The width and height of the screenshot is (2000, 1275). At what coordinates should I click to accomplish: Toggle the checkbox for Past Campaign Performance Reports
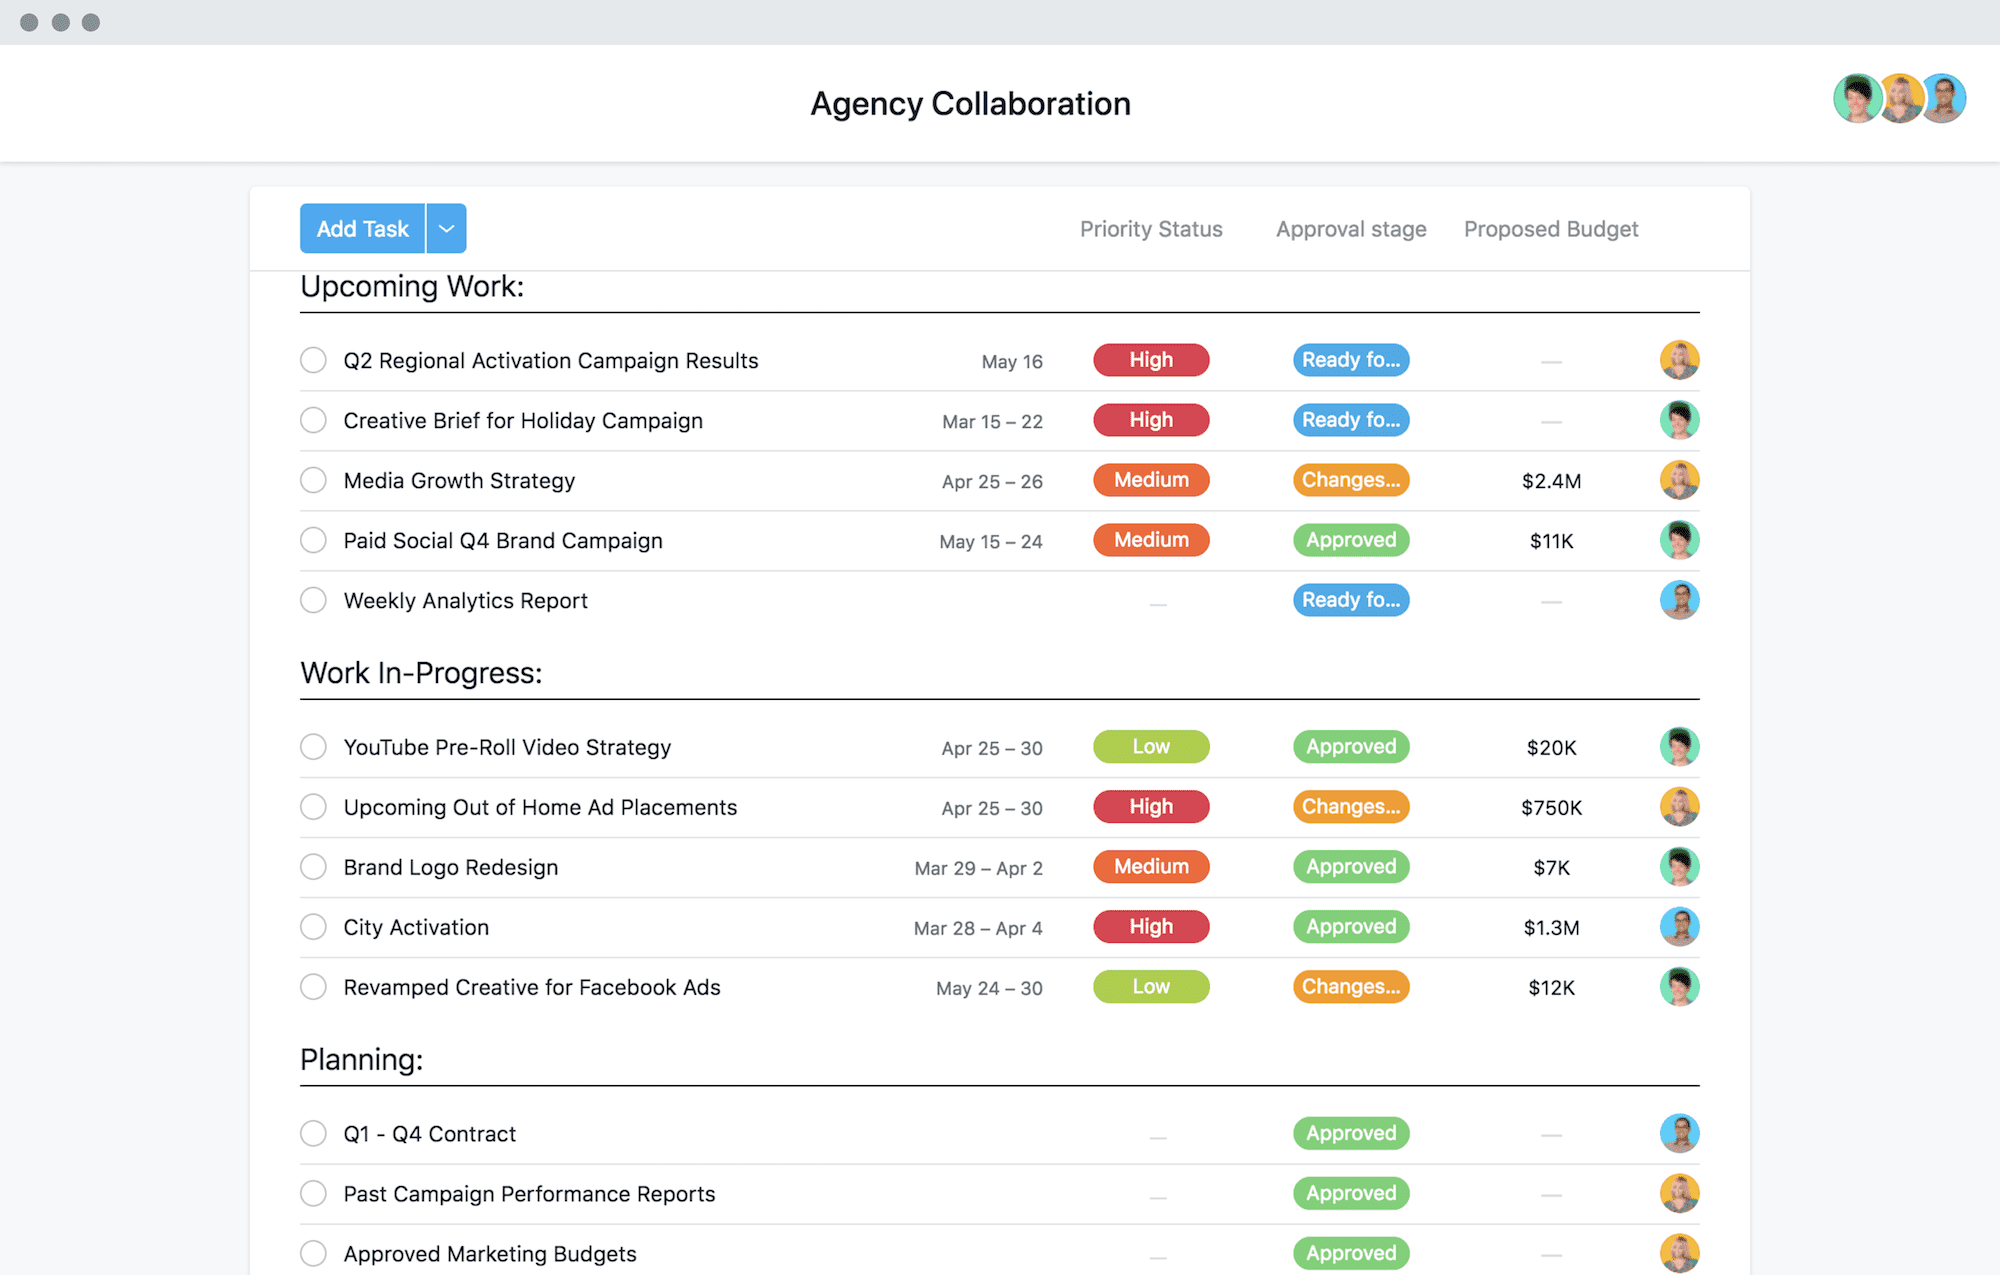pos(313,1192)
